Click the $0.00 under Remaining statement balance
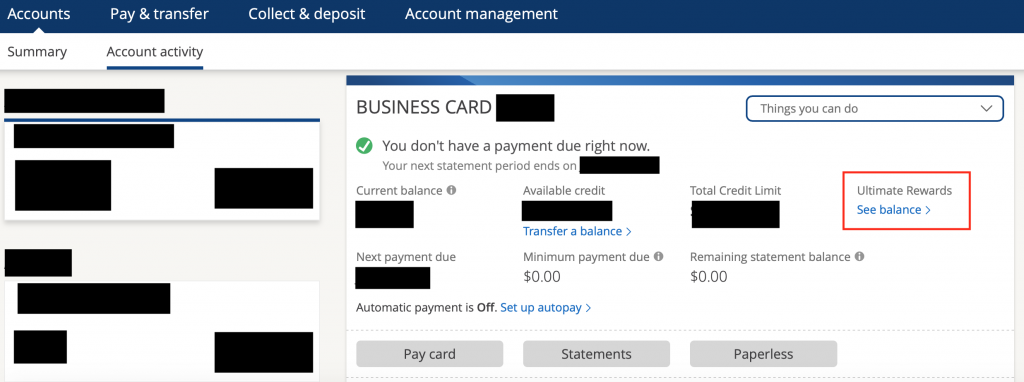Screen dimensions: 1024x382 pyautogui.click(x=709, y=277)
